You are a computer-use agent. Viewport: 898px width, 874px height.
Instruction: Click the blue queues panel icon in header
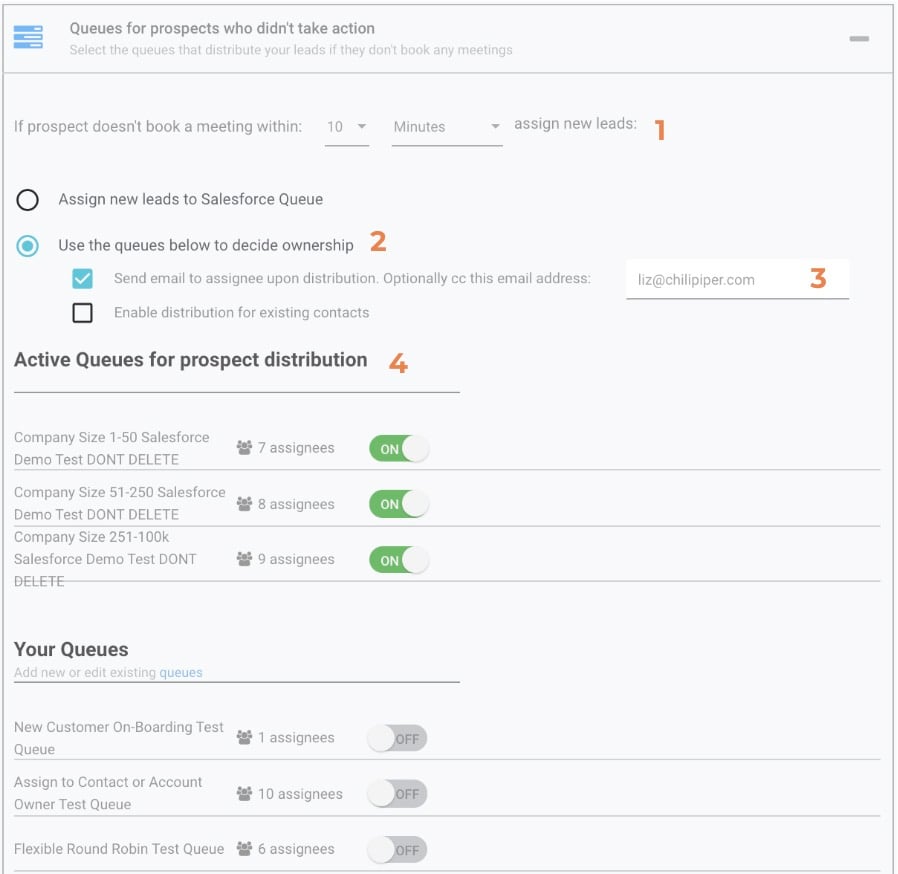30,36
